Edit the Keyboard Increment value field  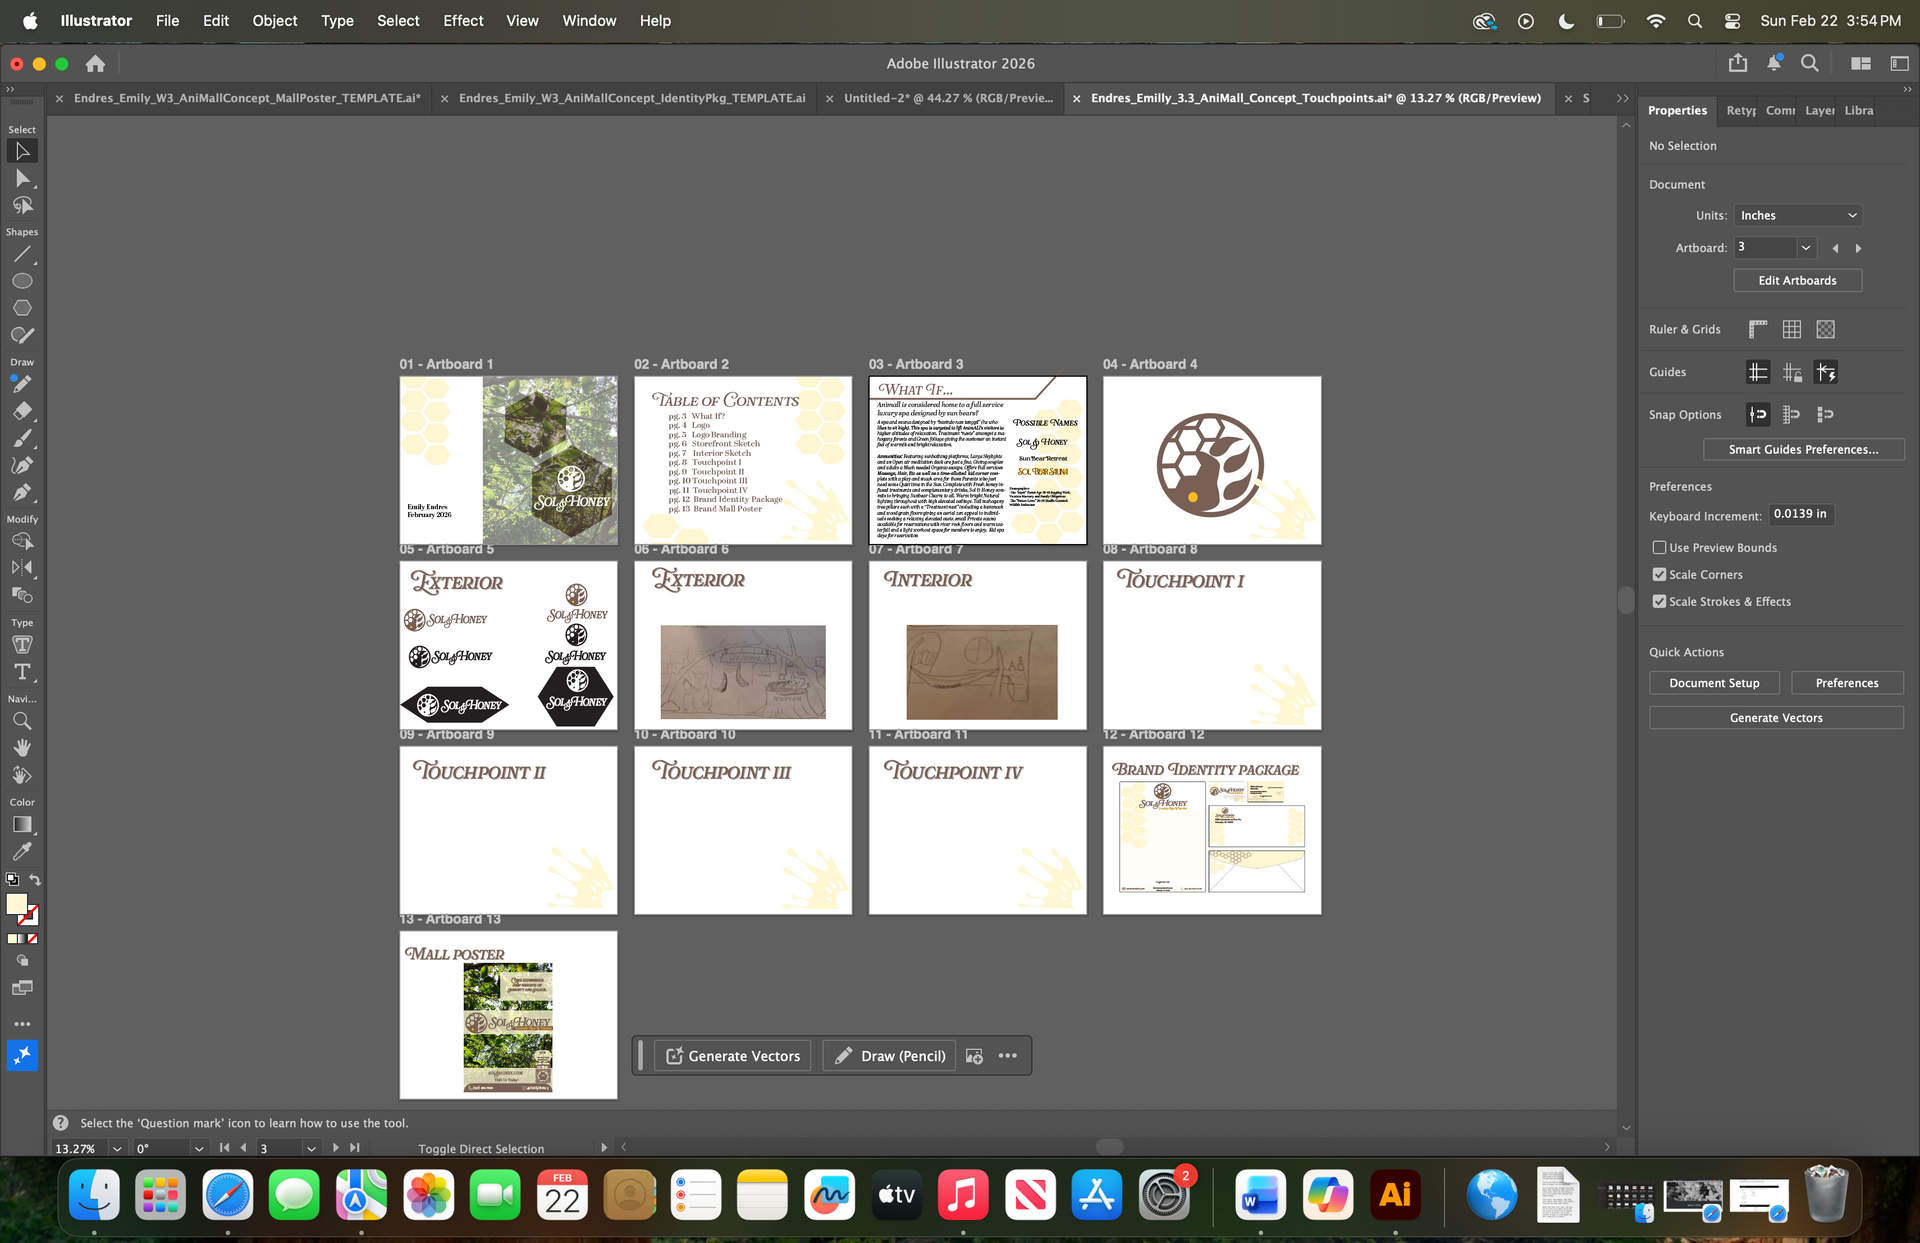point(1801,514)
